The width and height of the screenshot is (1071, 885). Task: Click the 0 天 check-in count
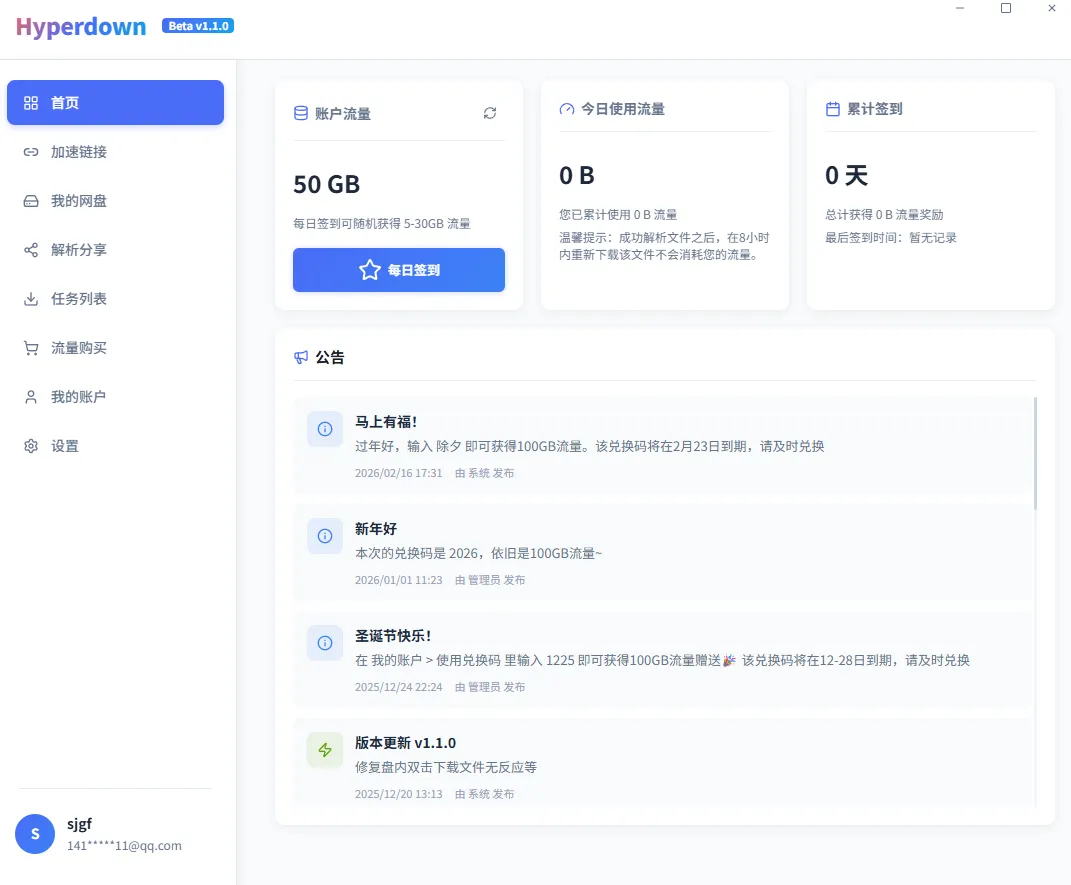(x=846, y=175)
